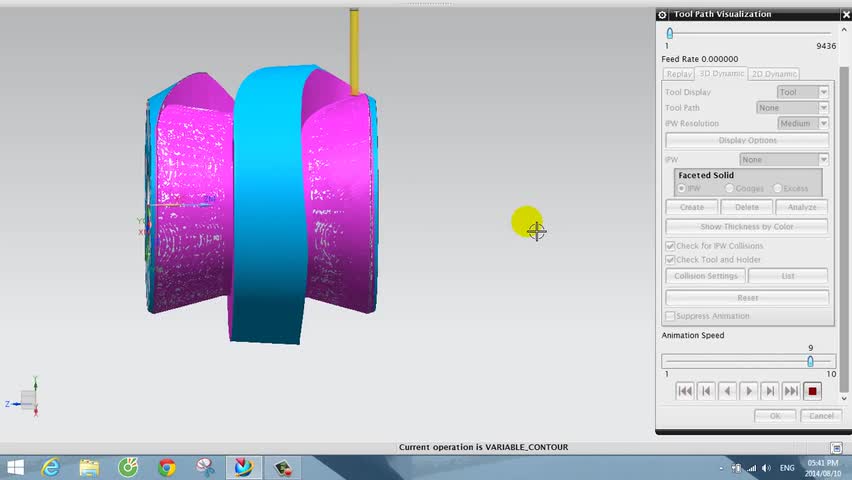The width and height of the screenshot is (852, 480).
Task: Toggle Check for IPW Collisions checkbox
Action: (x=670, y=246)
